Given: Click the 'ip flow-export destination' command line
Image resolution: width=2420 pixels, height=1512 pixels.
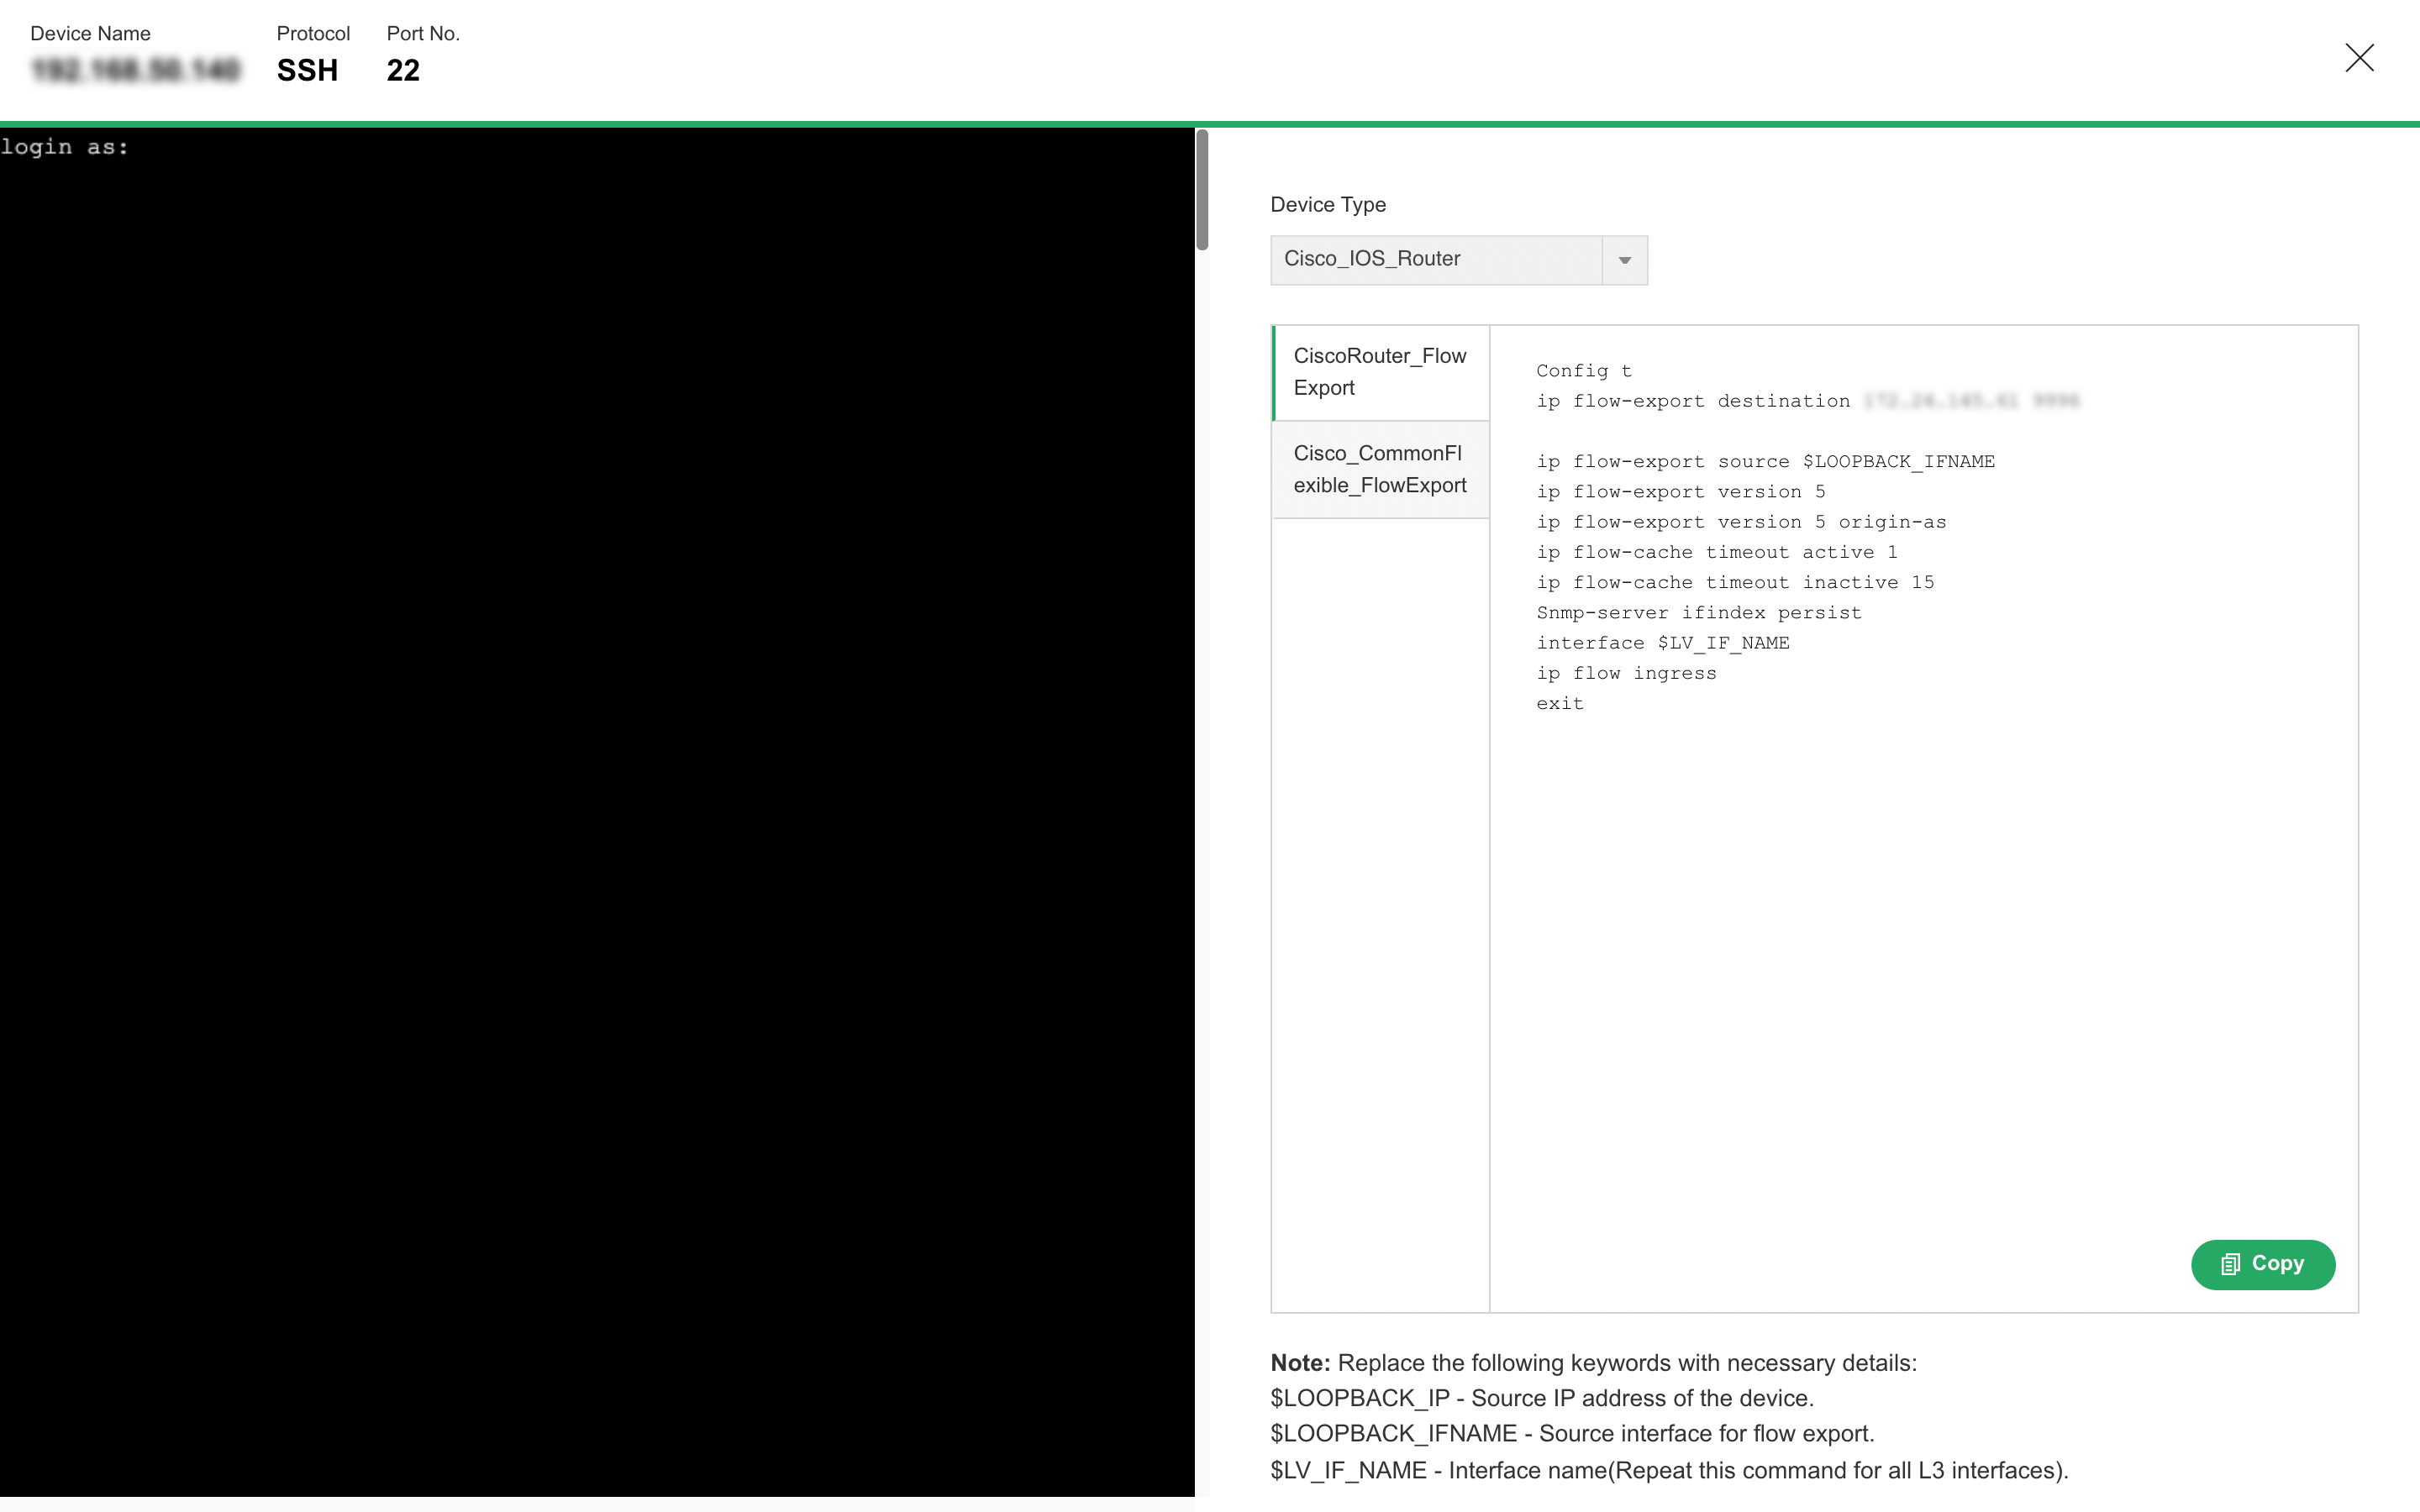Looking at the screenshot, I should 1692,401.
